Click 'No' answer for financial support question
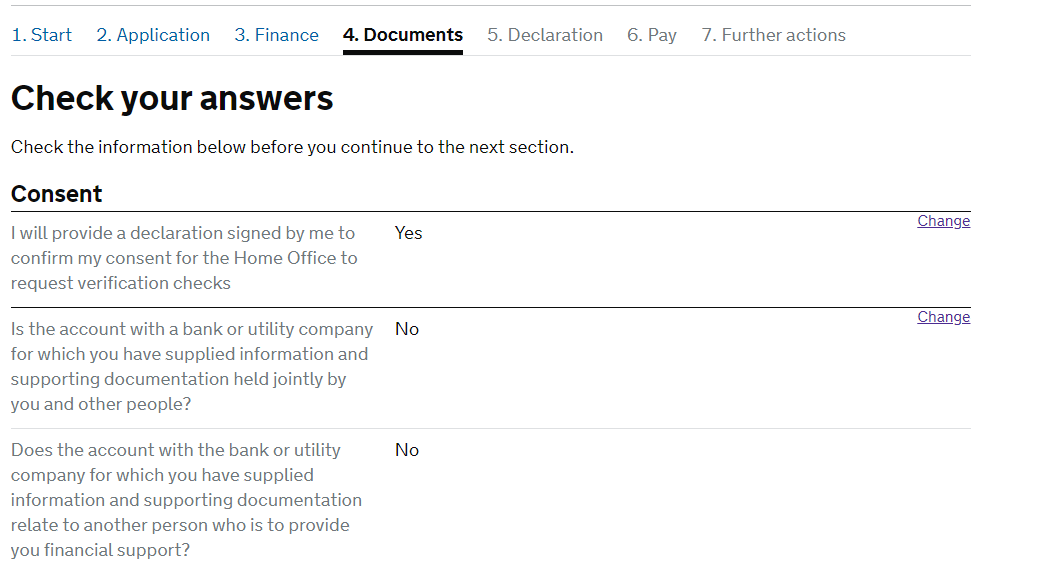 [407, 450]
